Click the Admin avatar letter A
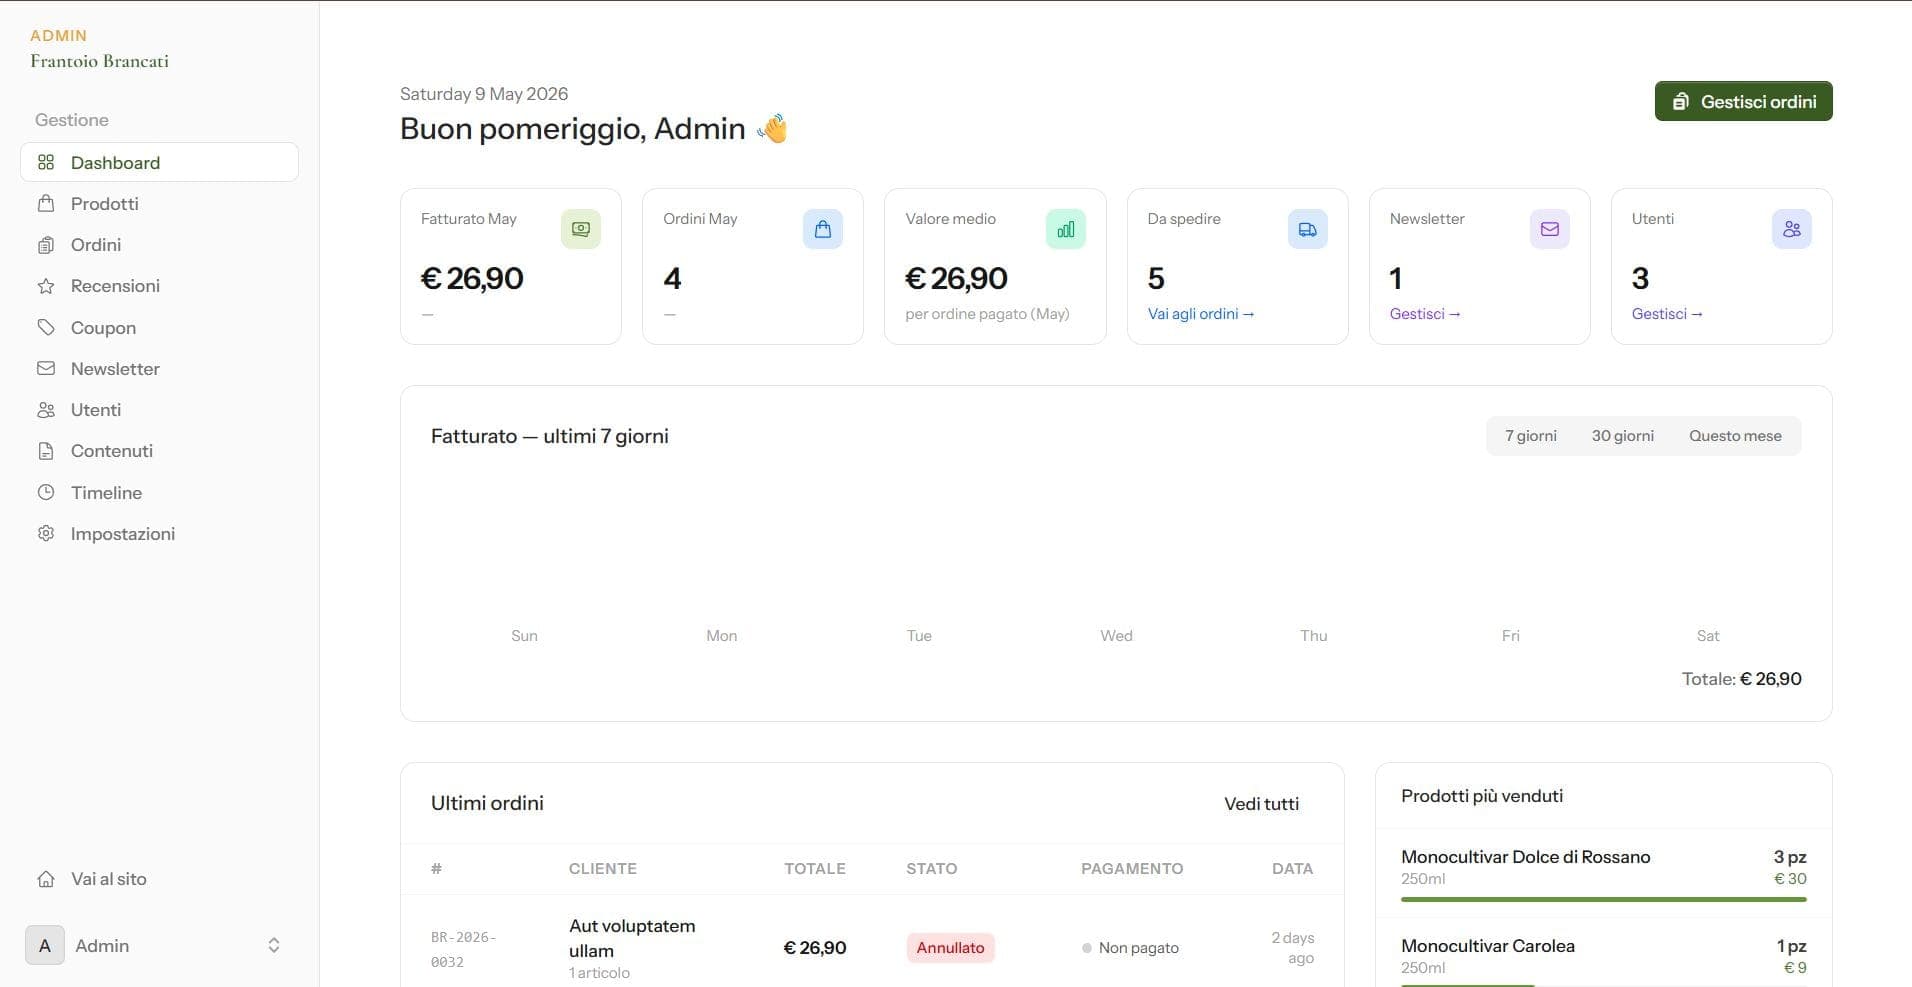The image size is (1912, 987). 45,945
